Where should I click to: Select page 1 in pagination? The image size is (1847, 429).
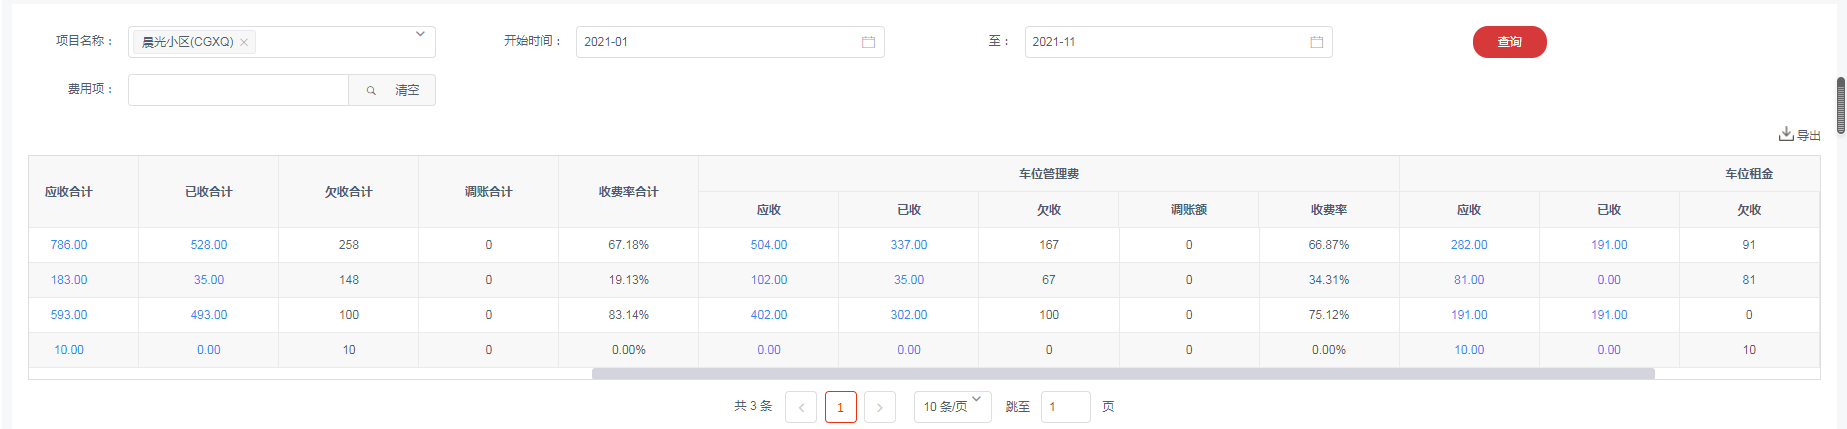[x=840, y=407]
